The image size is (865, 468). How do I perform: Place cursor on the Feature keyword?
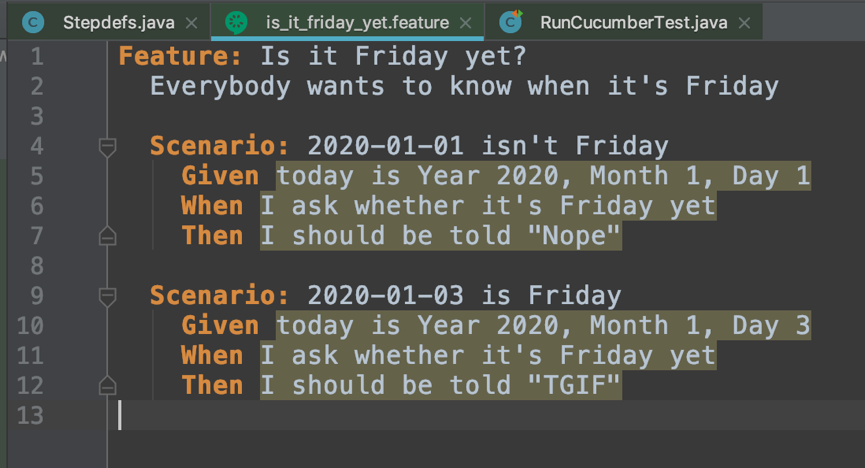[180, 56]
